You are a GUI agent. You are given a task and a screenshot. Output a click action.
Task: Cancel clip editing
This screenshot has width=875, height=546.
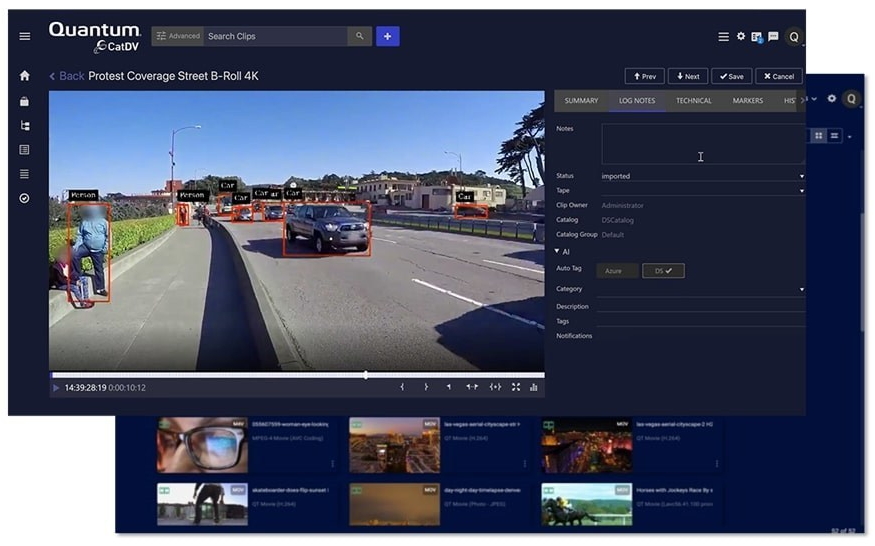pyautogui.click(x=779, y=76)
